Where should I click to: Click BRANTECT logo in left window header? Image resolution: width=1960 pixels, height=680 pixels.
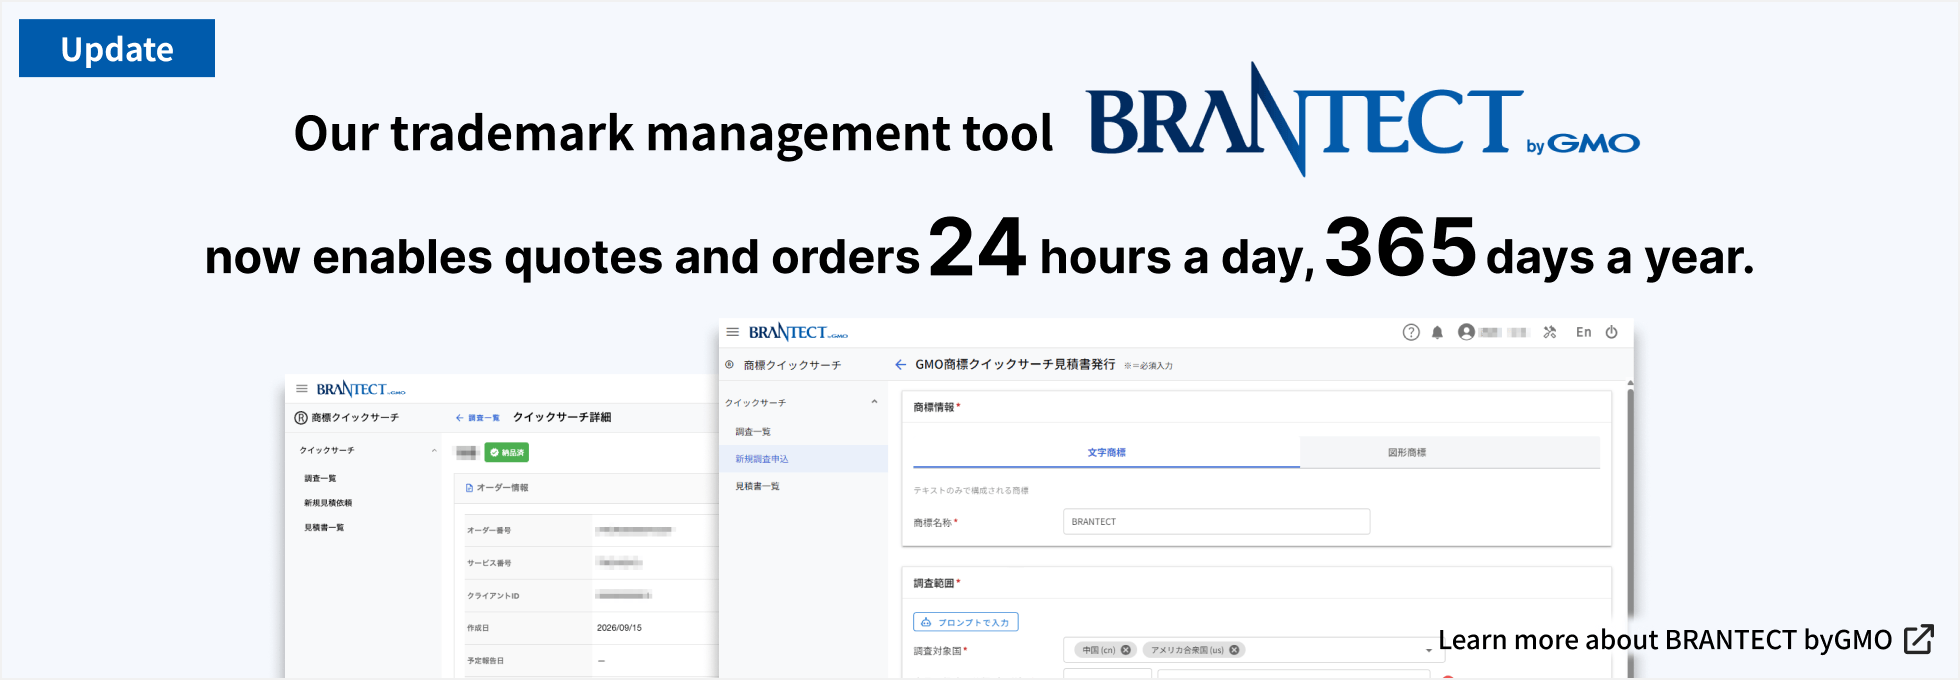click(x=361, y=389)
